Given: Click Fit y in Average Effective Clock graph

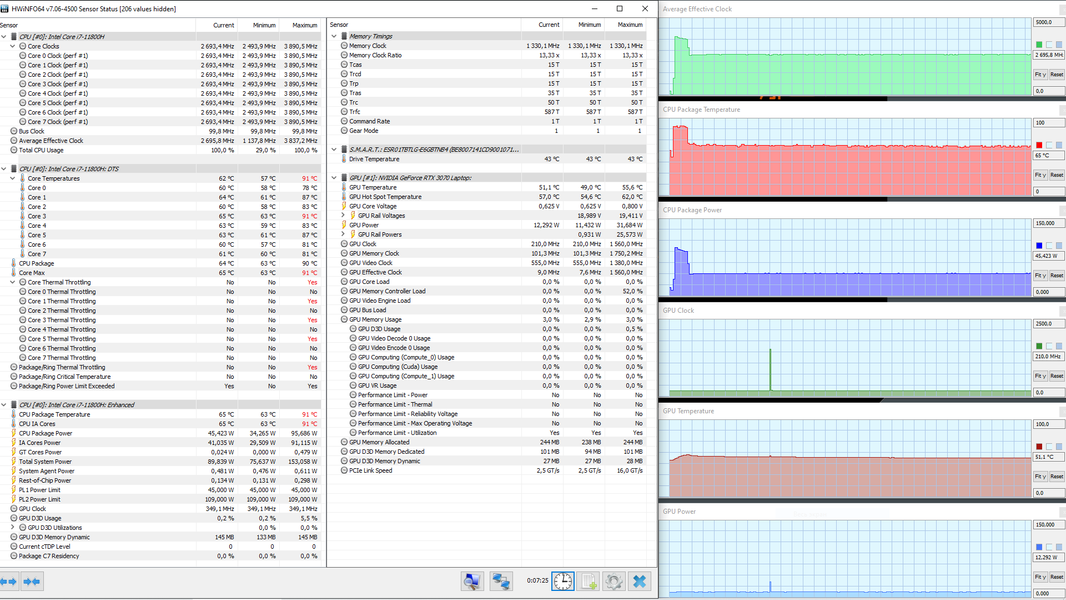Looking at the screenshot, I should (x=1039, y=74).
